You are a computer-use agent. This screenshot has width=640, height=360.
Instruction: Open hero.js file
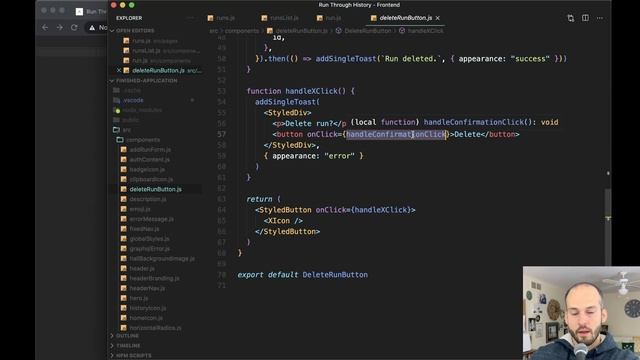coord(139,298)
